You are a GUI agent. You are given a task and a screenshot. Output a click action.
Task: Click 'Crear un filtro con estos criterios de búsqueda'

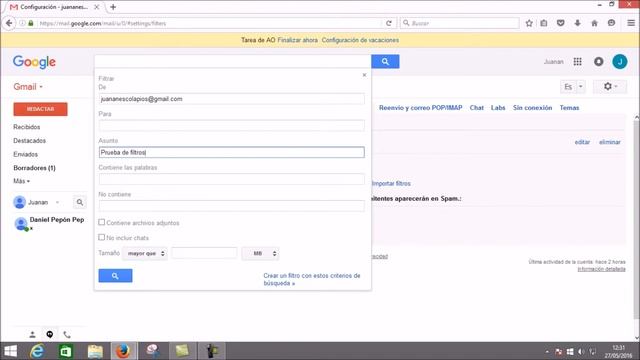312,279
